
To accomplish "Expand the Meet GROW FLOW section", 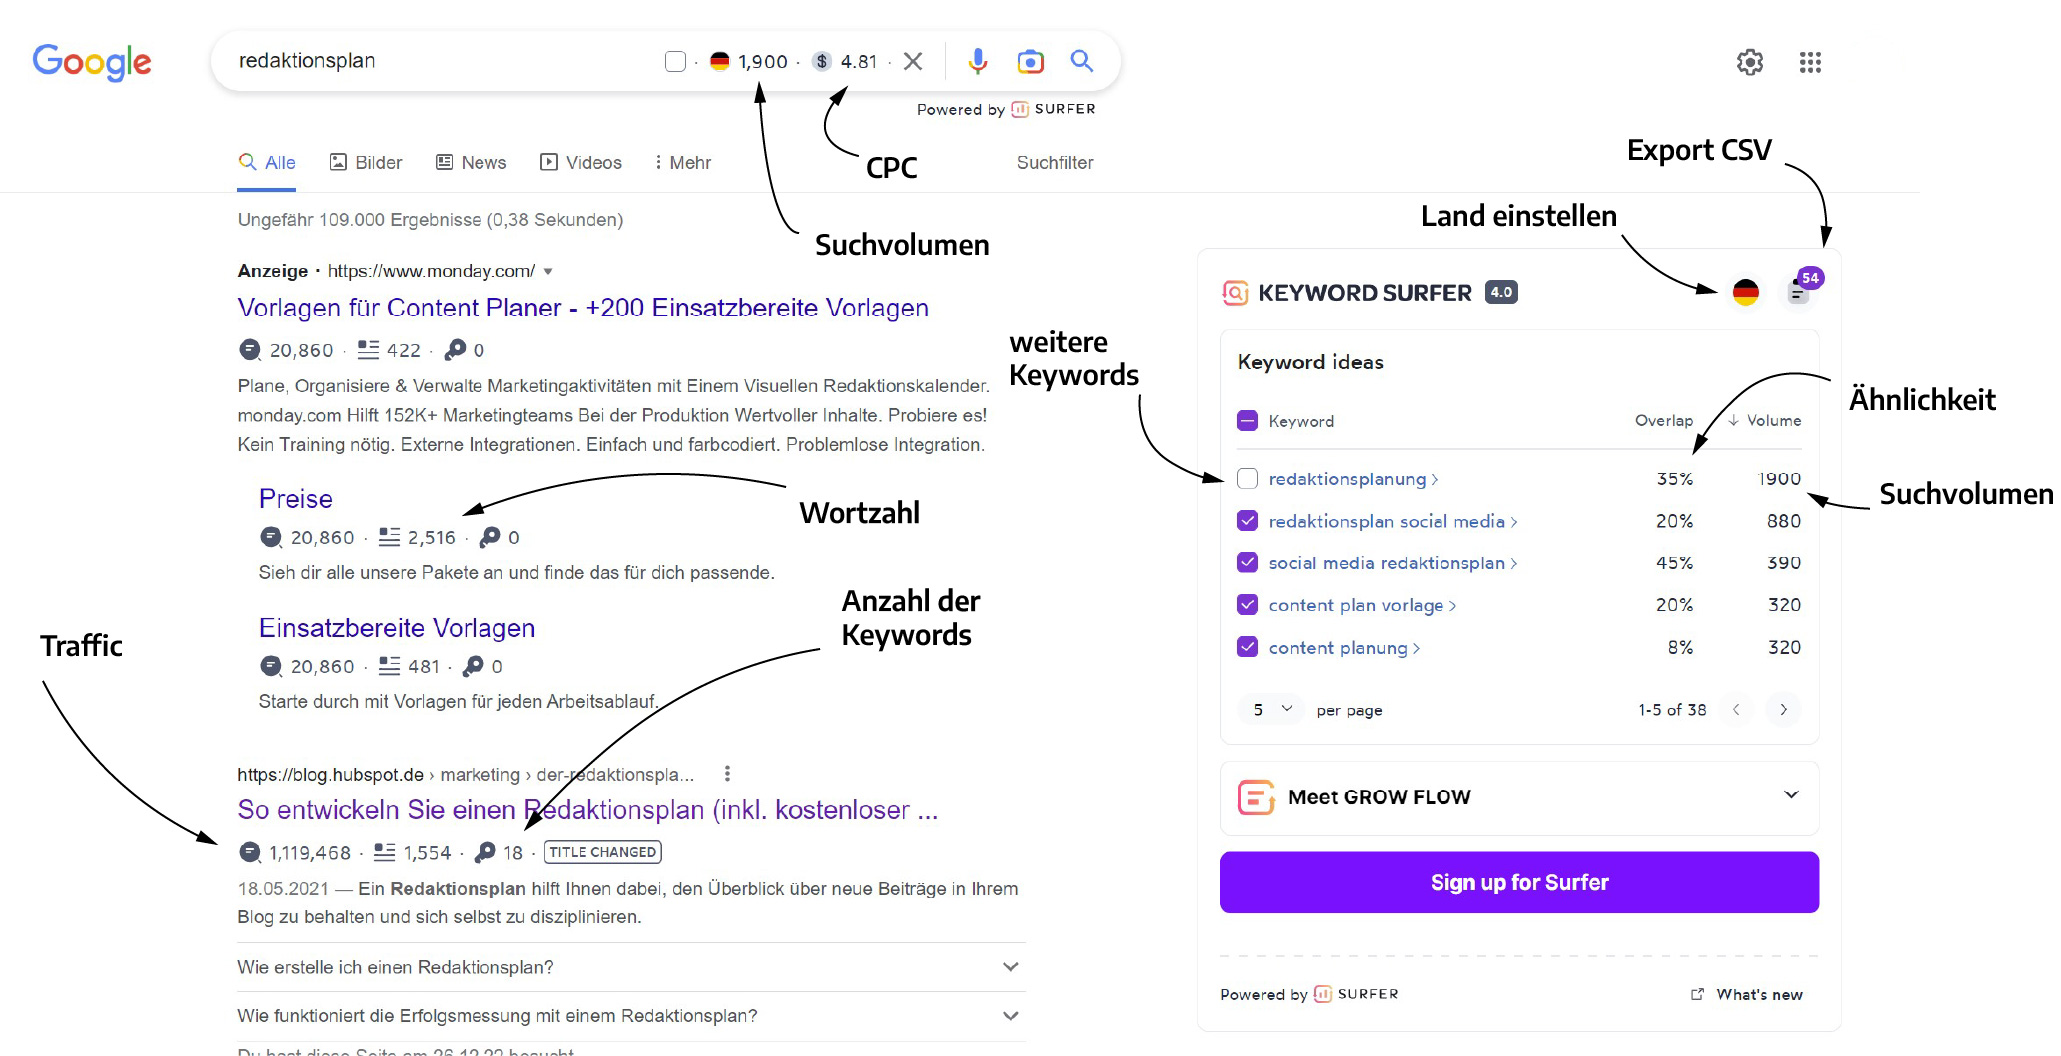I will [x=1519, y=797].
